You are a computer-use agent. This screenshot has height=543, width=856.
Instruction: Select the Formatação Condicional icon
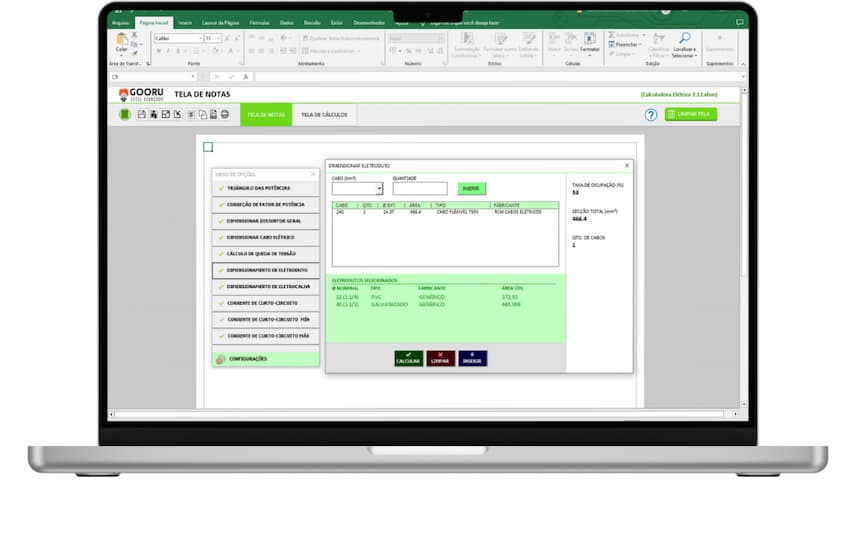pos(467,38)
